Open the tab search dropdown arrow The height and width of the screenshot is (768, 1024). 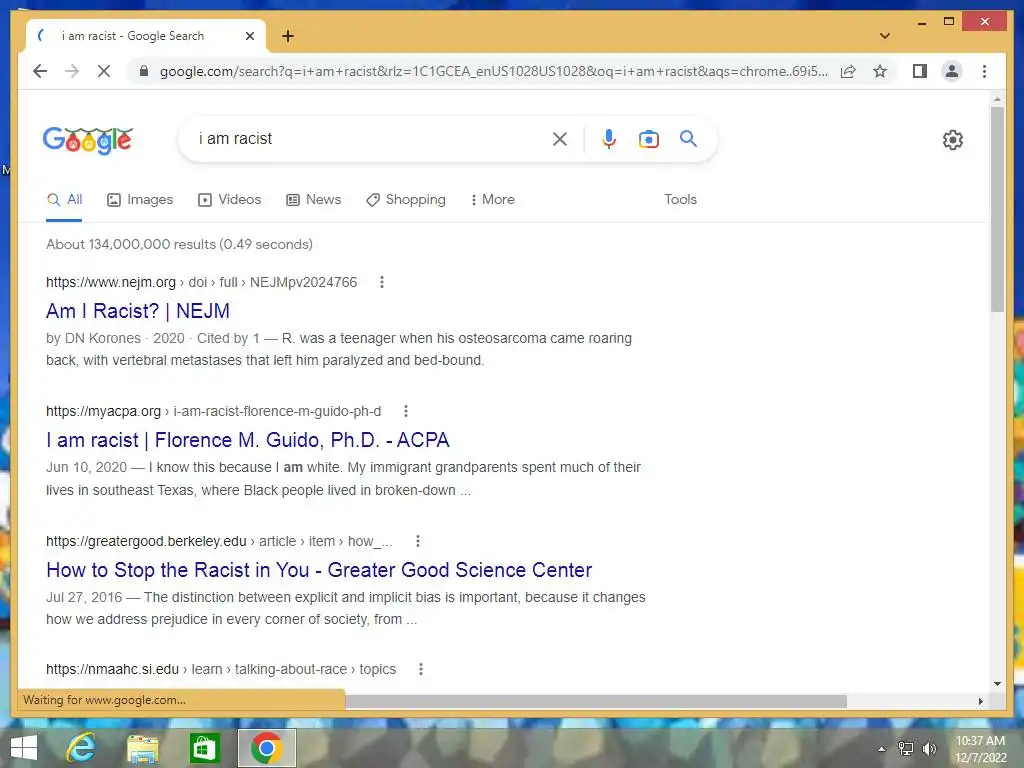coord(884,36)
